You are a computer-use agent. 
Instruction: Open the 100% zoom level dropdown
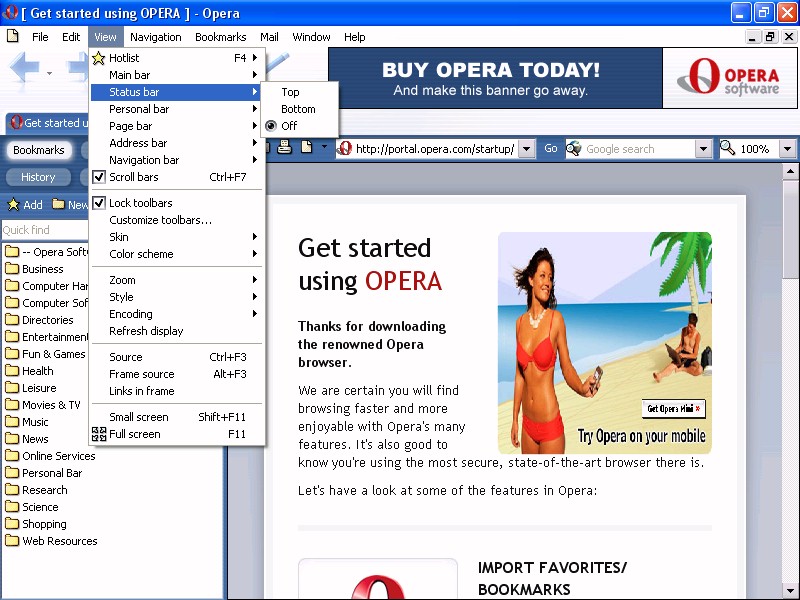click(787, 149)
